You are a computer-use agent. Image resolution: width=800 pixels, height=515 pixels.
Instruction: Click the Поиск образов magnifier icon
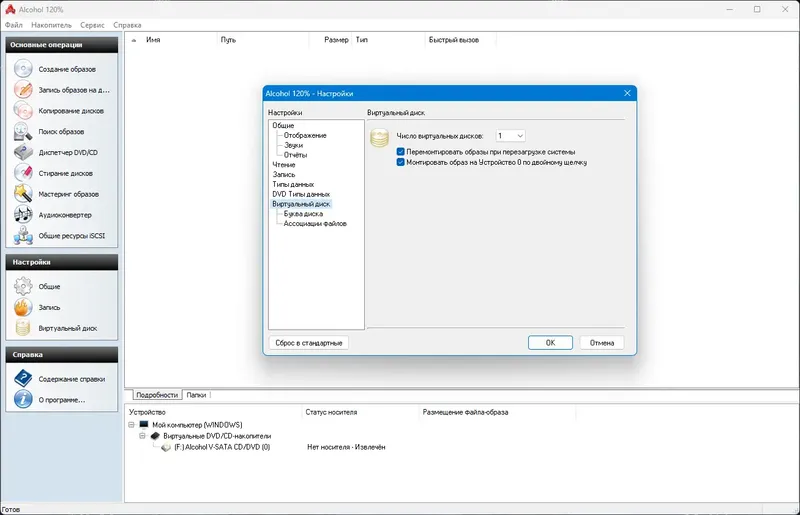pyautogui.click(x=23, y=131)
